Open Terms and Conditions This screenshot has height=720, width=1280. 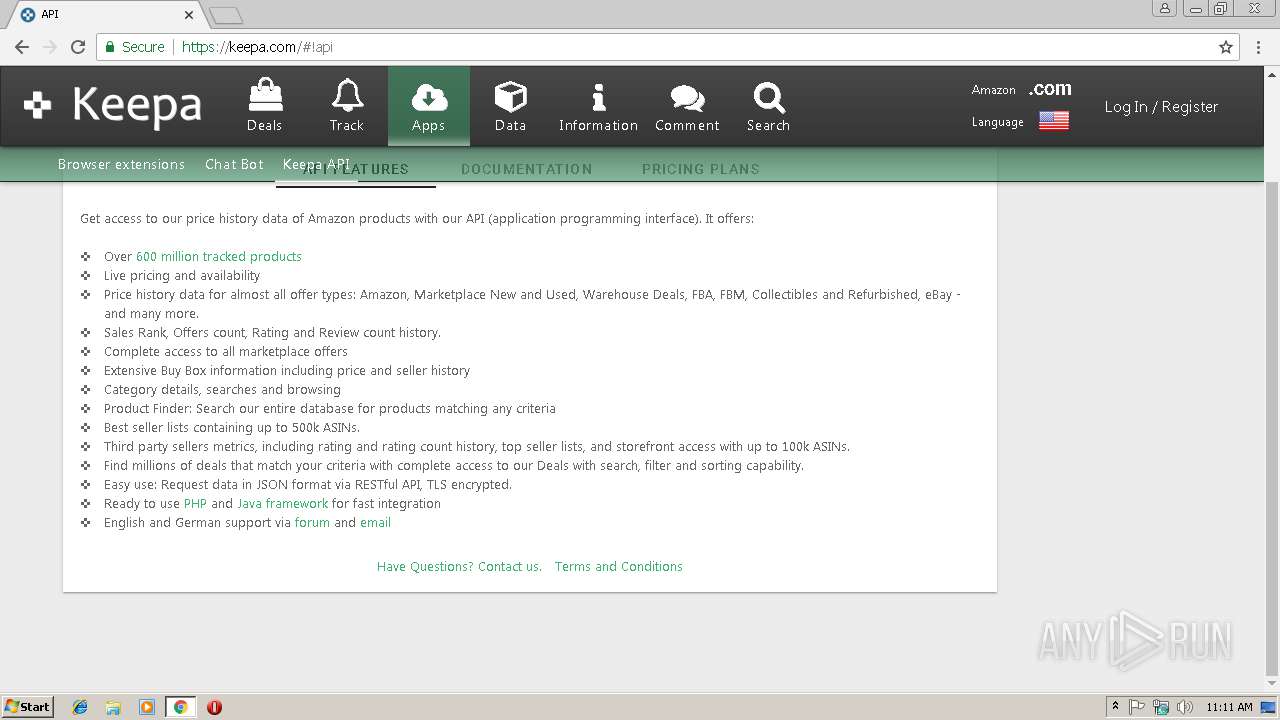pyautogui.click(x=618, y=566)
